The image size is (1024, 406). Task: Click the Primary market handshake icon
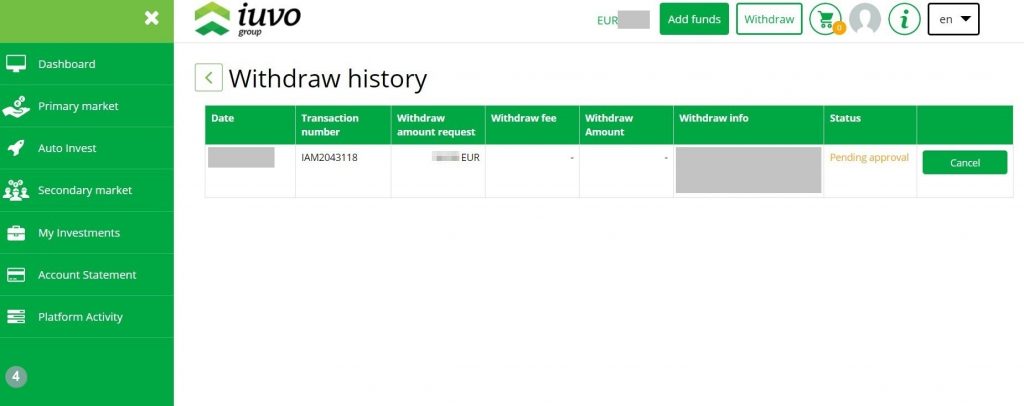point(16,106)
